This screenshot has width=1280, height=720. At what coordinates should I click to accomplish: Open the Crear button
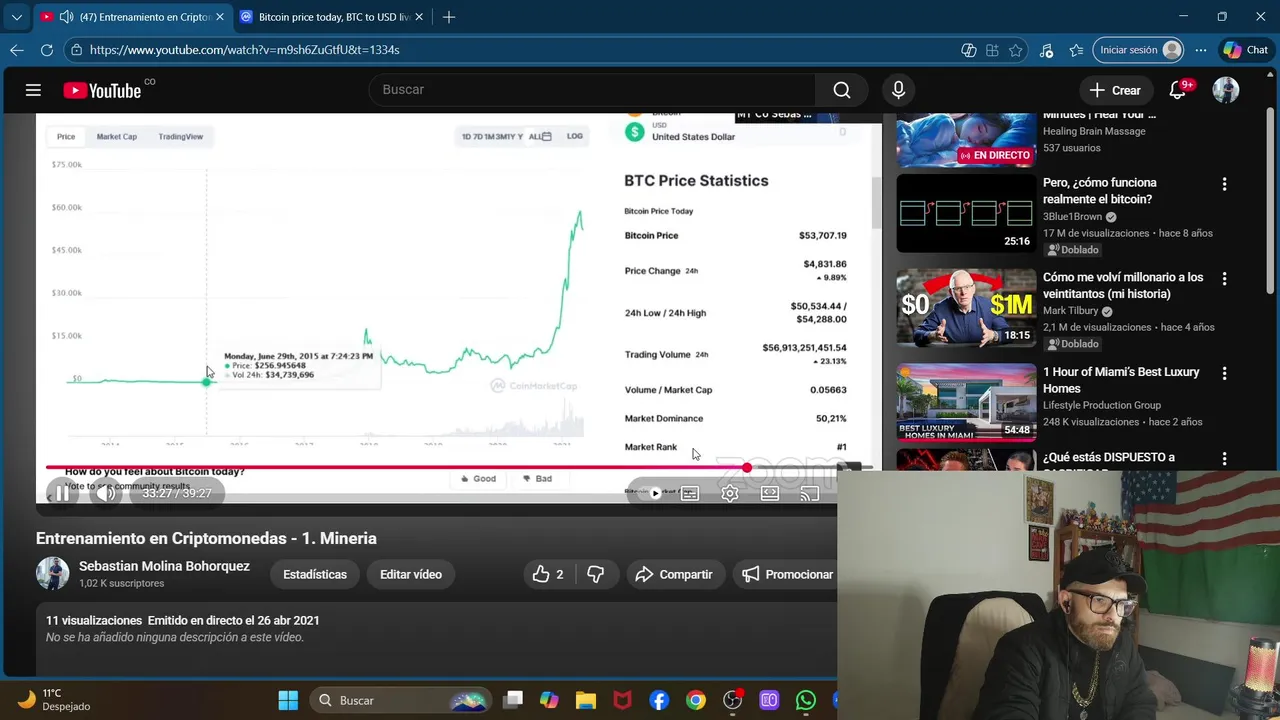[x=1115, y=90]
